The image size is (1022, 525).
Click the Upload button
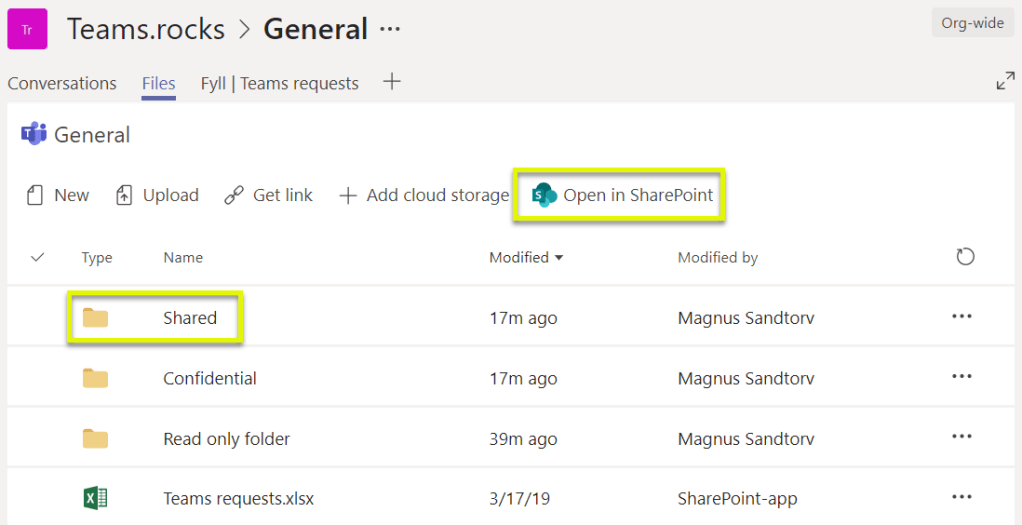pos(157,195)
